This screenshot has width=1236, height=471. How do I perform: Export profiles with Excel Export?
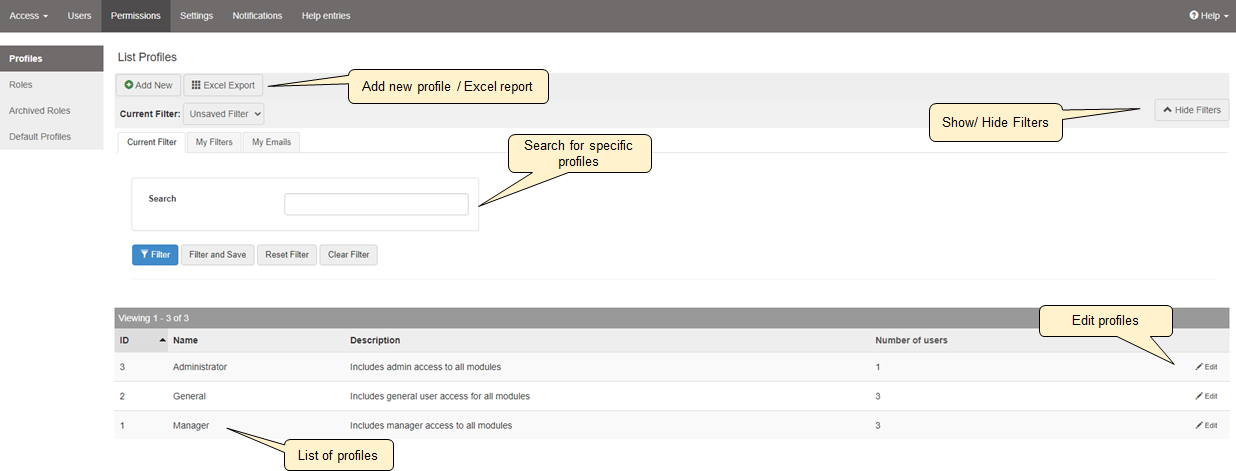[x=224, y=85]
